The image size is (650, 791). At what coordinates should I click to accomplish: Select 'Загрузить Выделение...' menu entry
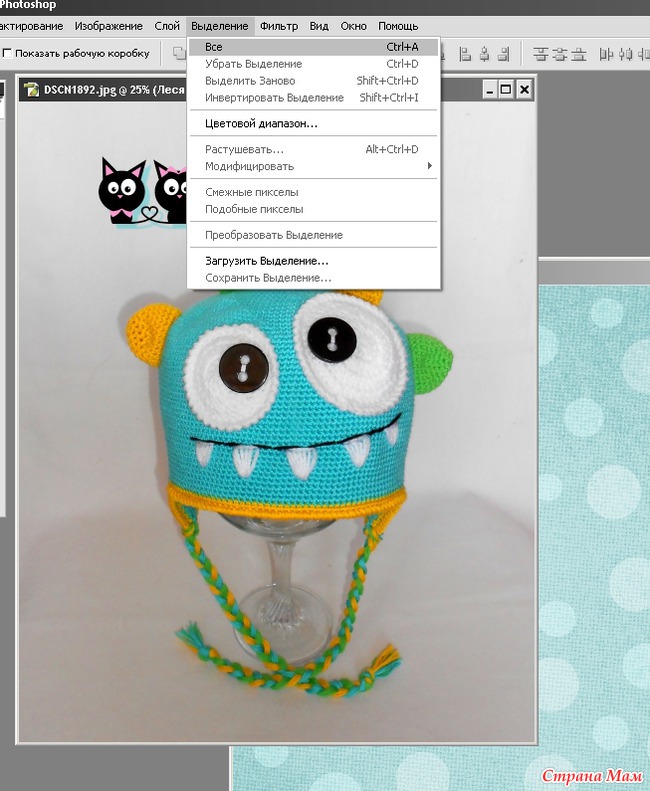(266, 261)
